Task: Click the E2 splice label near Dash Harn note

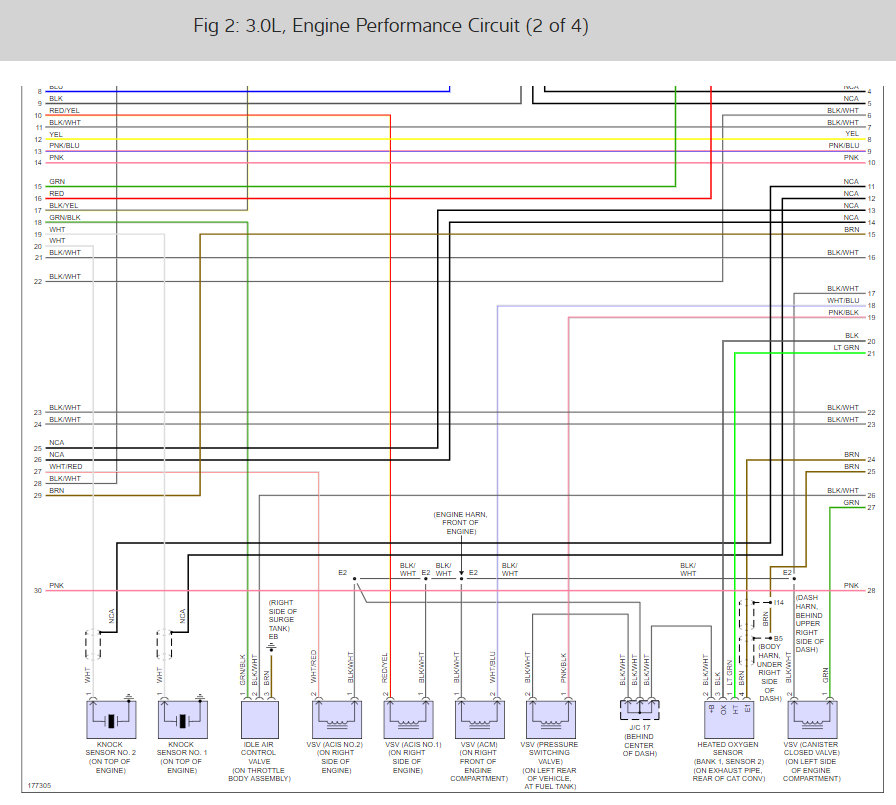Action: (787, 572)
